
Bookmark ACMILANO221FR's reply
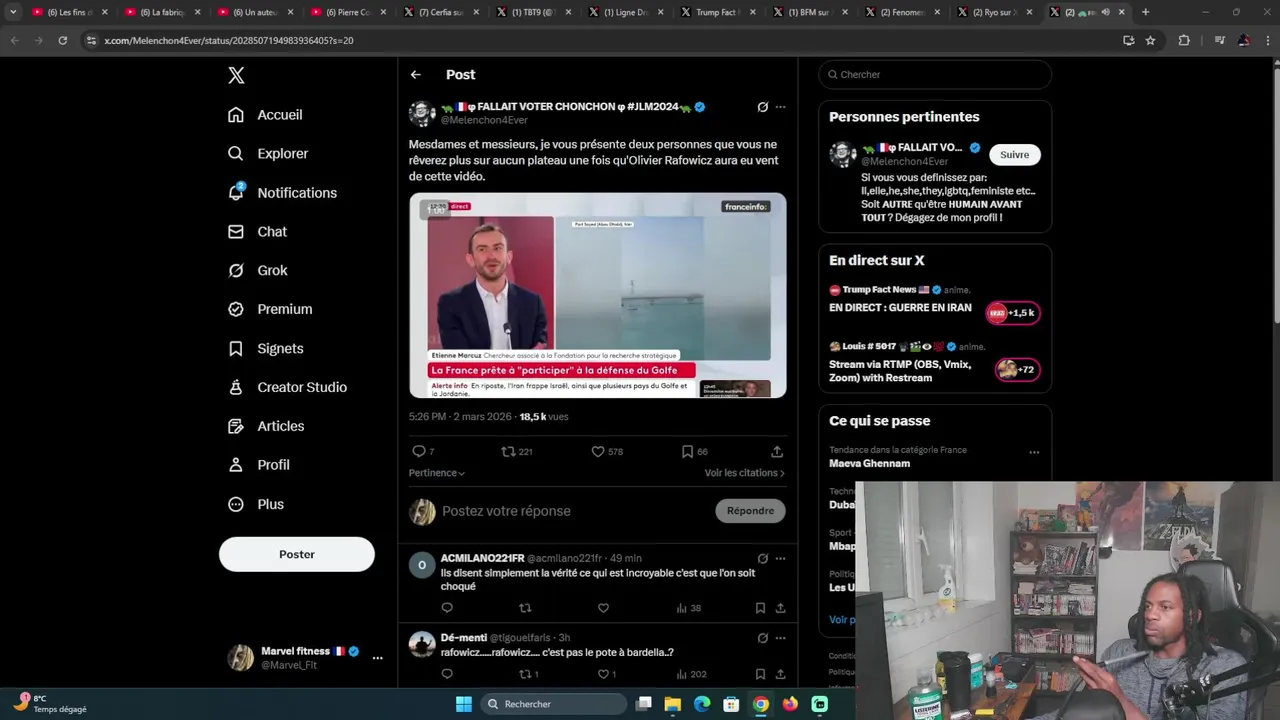(760, 608)
